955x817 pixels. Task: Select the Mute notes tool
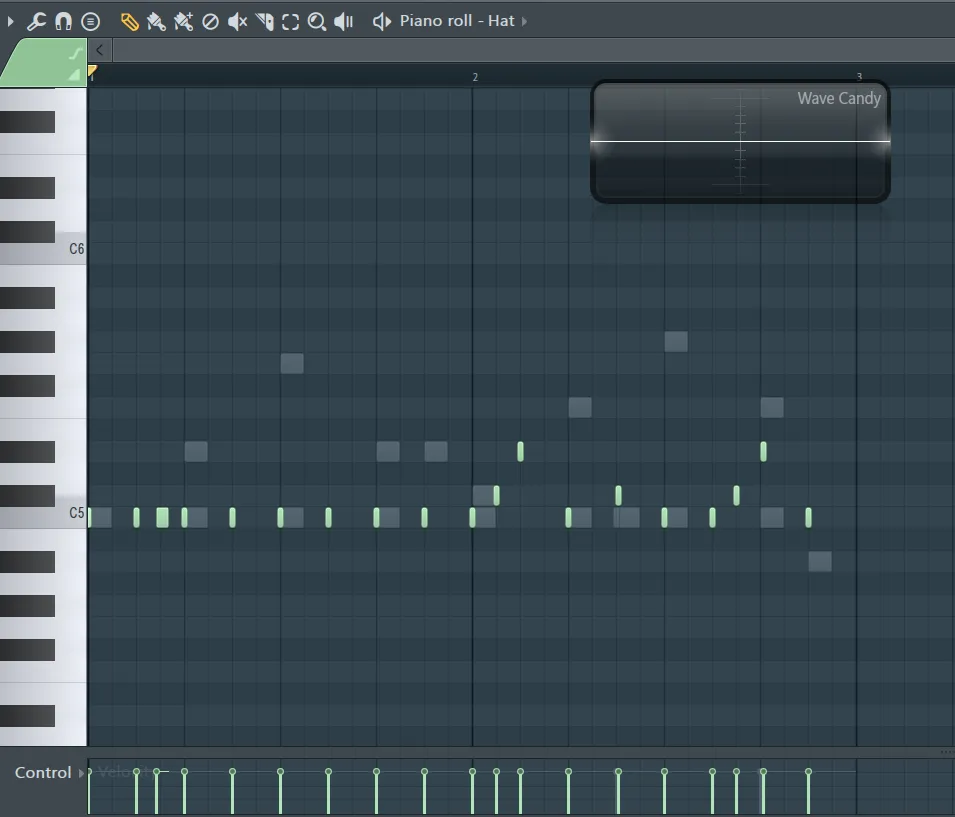(x=237, y=22)
